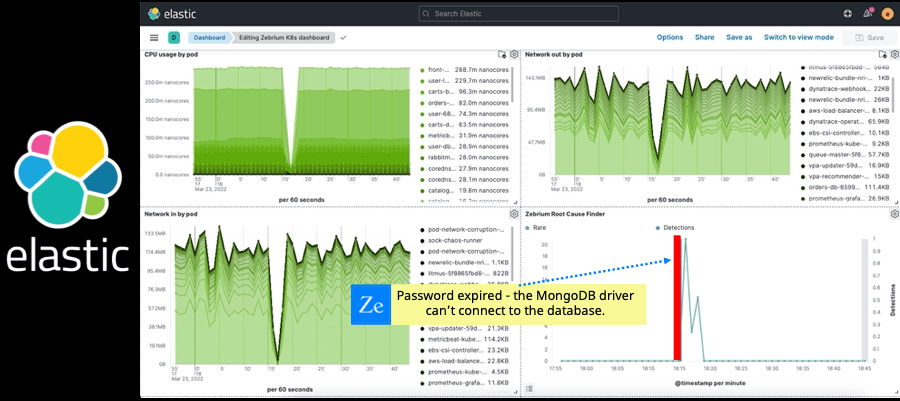Select orders- 82.0m nanocores legend entry

464,103
